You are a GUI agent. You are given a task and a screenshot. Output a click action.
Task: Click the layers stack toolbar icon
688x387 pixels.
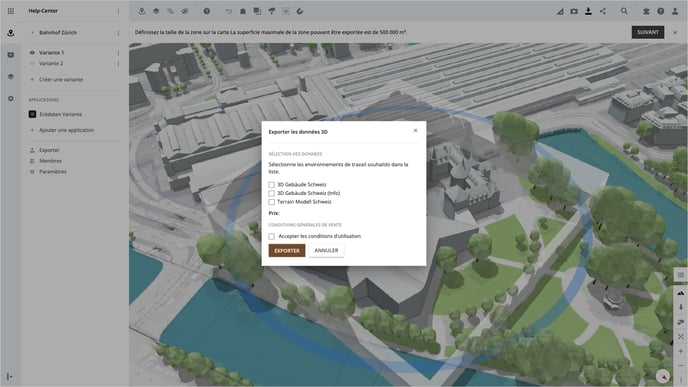pos(156,11)
